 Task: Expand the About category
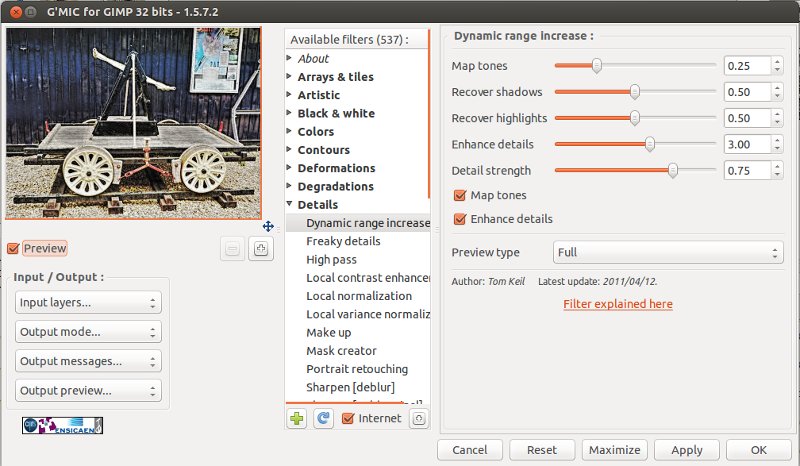coord(289,58)
